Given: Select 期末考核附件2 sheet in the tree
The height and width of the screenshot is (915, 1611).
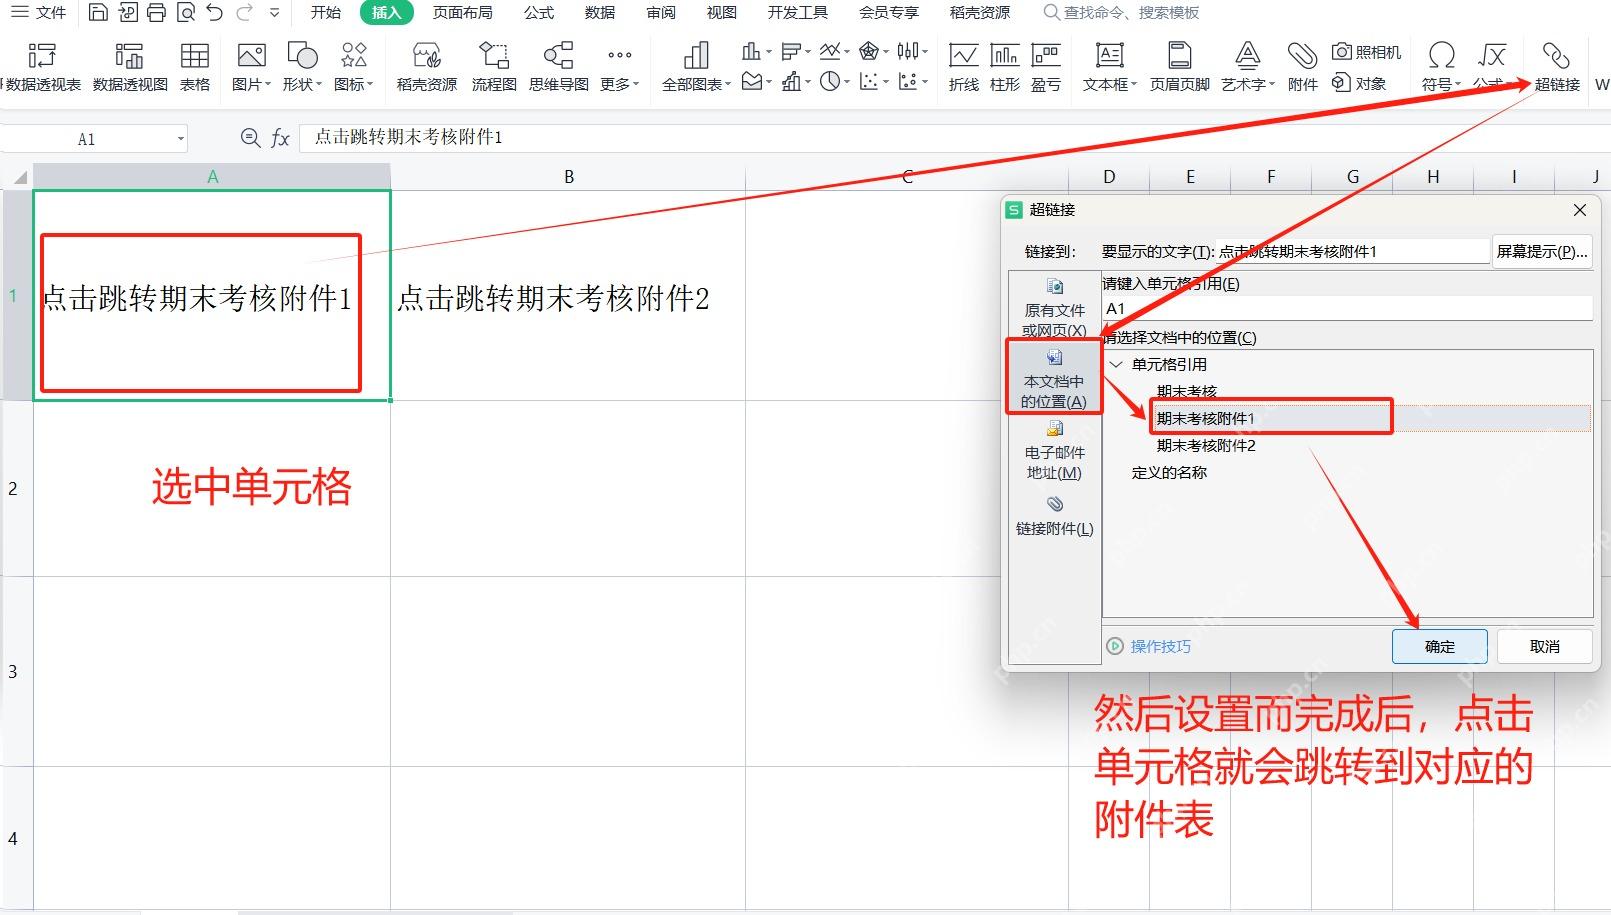Looking at the screenshot, I should [x=1206, y=445].
